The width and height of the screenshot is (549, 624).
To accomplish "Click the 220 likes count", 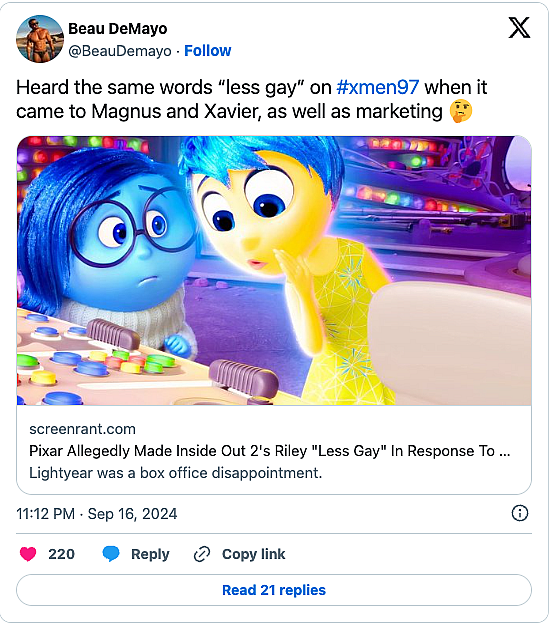I will [61, 554].
